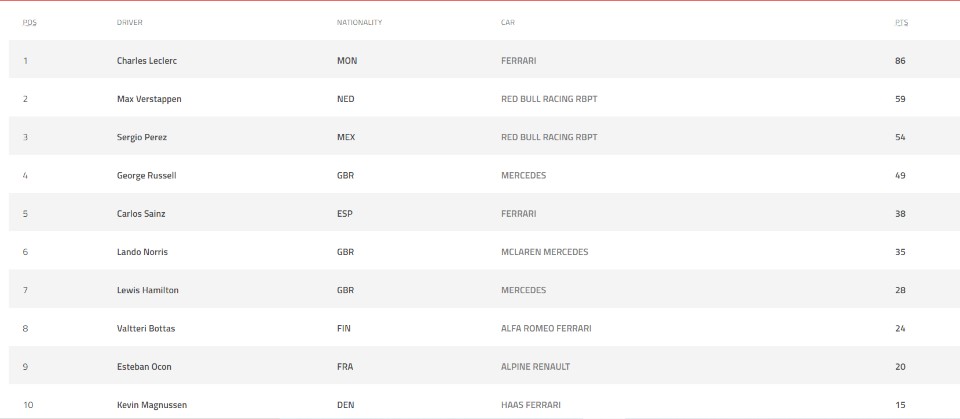
Task: Select Lando Norris from the table
Action: pos(144,252)
